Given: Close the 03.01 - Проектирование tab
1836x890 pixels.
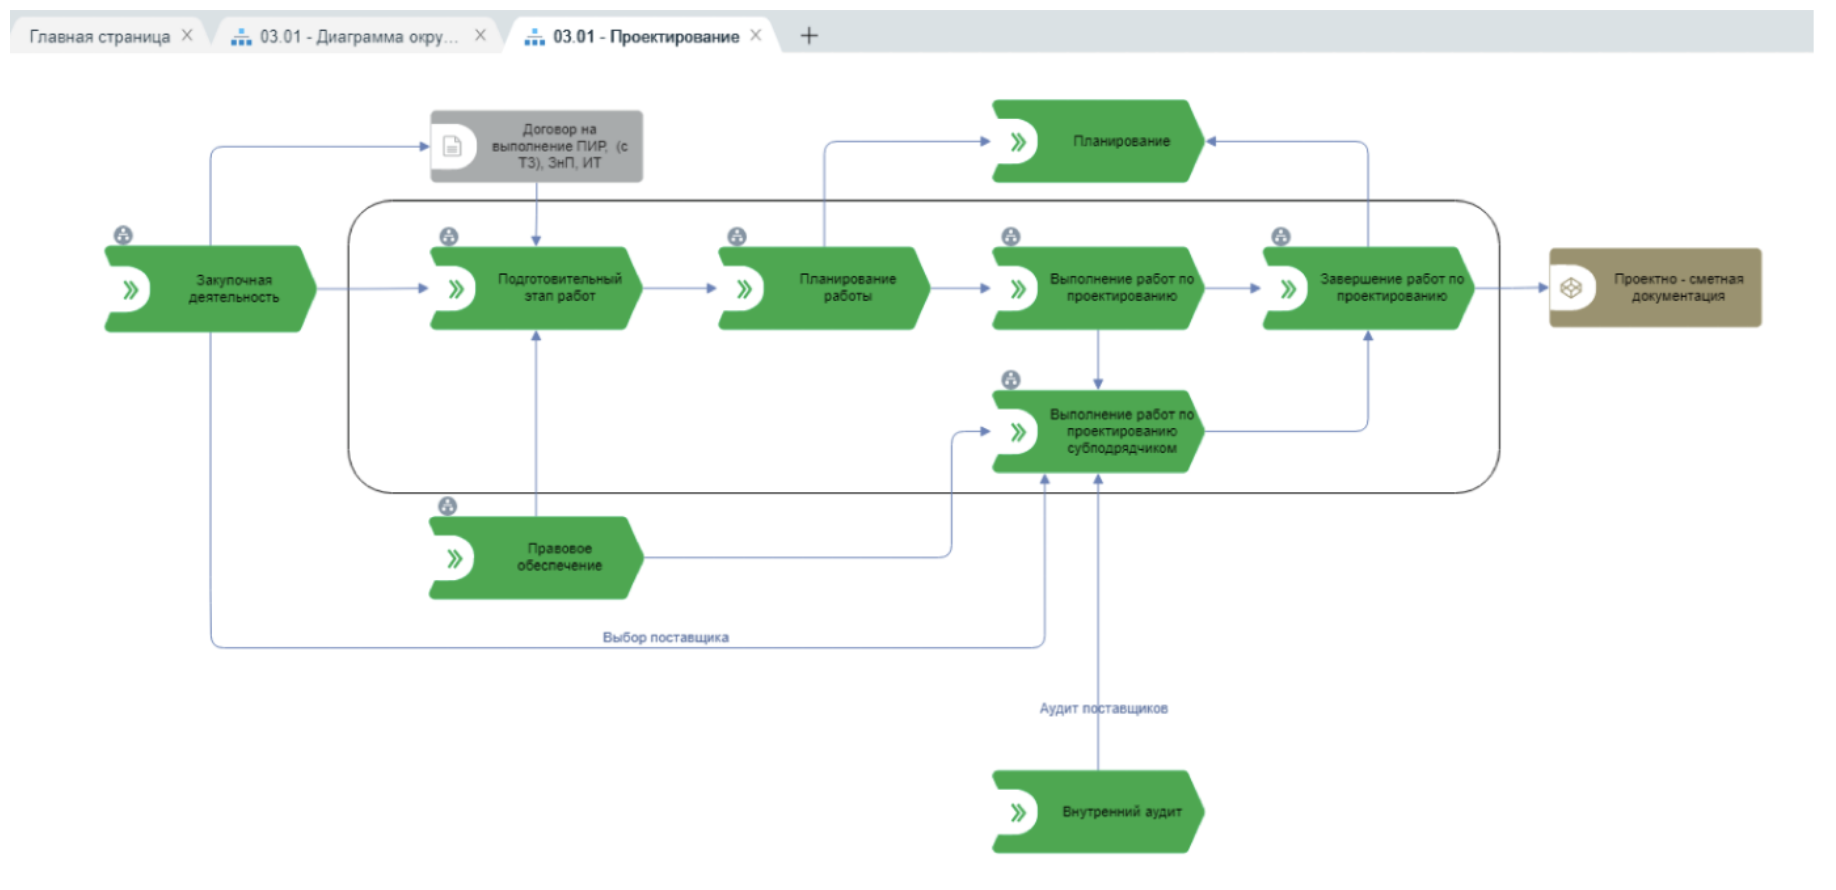Looking at the screenshot, I should click(x=756, y=35).
